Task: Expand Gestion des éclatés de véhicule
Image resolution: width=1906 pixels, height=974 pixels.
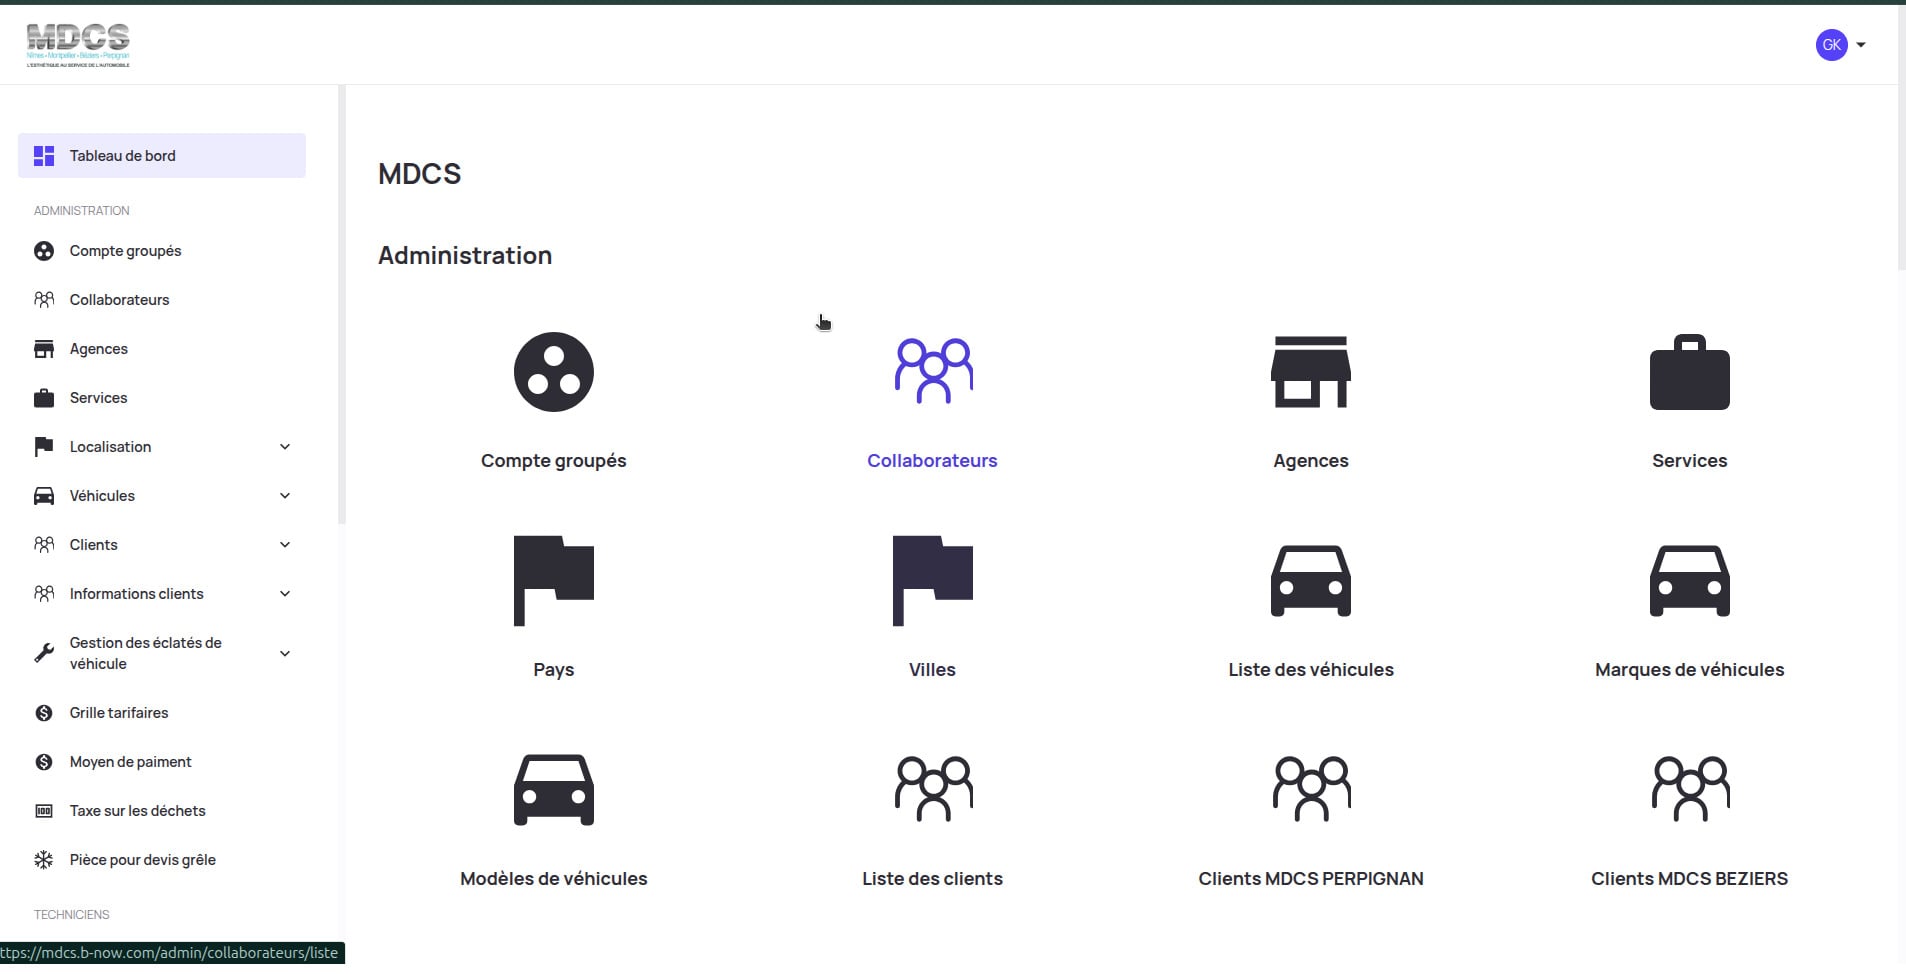Action: [x=285, y=653]
